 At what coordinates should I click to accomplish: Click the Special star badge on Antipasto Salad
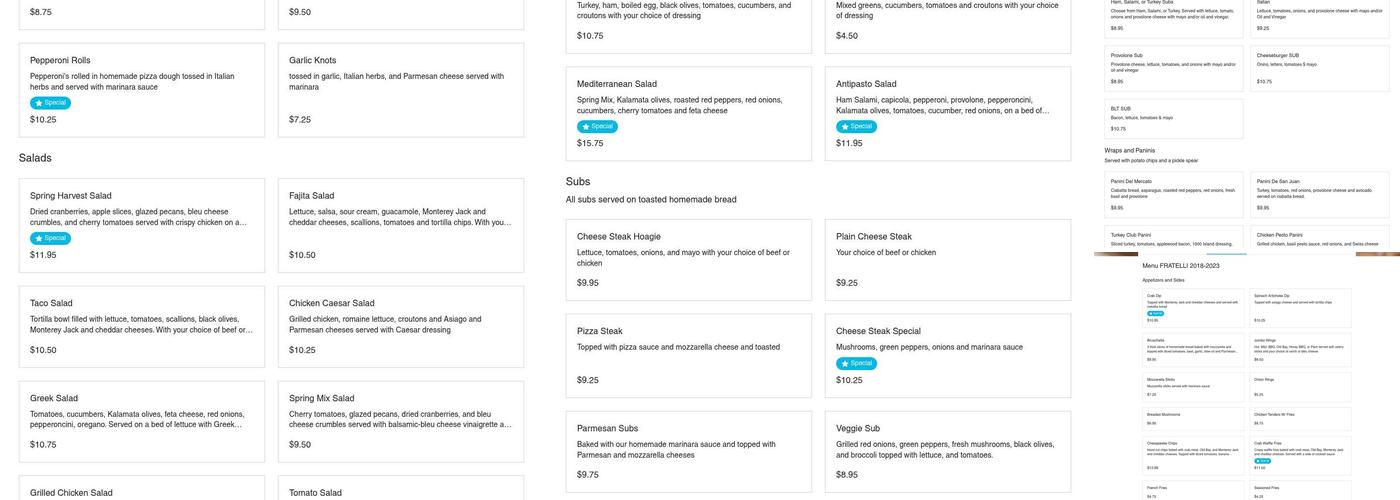[x=856, y=127]
